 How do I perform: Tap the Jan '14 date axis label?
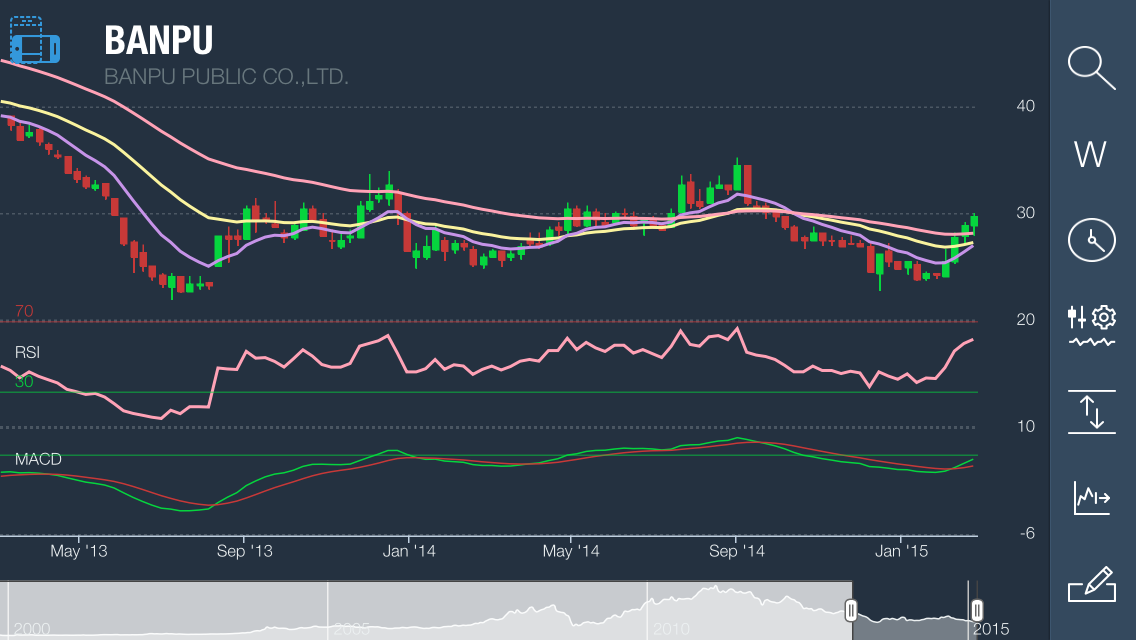[x=409, y=551]
